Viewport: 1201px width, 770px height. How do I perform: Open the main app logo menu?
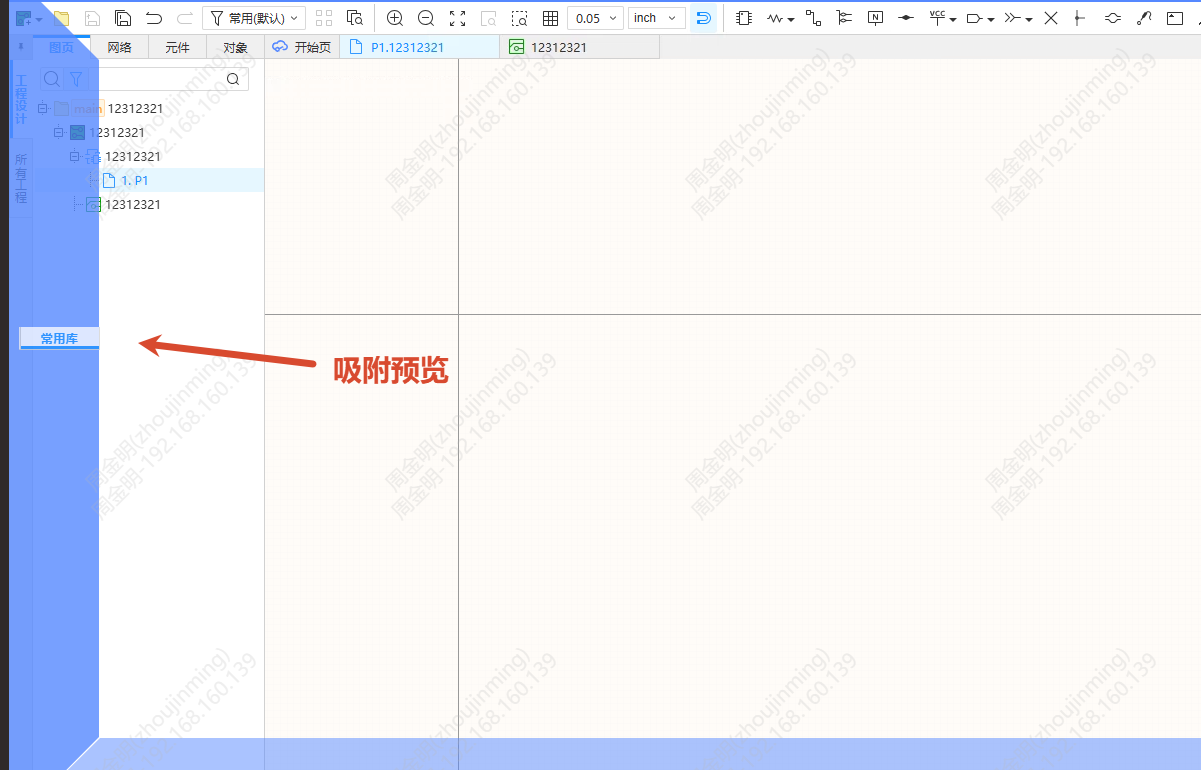24,18
